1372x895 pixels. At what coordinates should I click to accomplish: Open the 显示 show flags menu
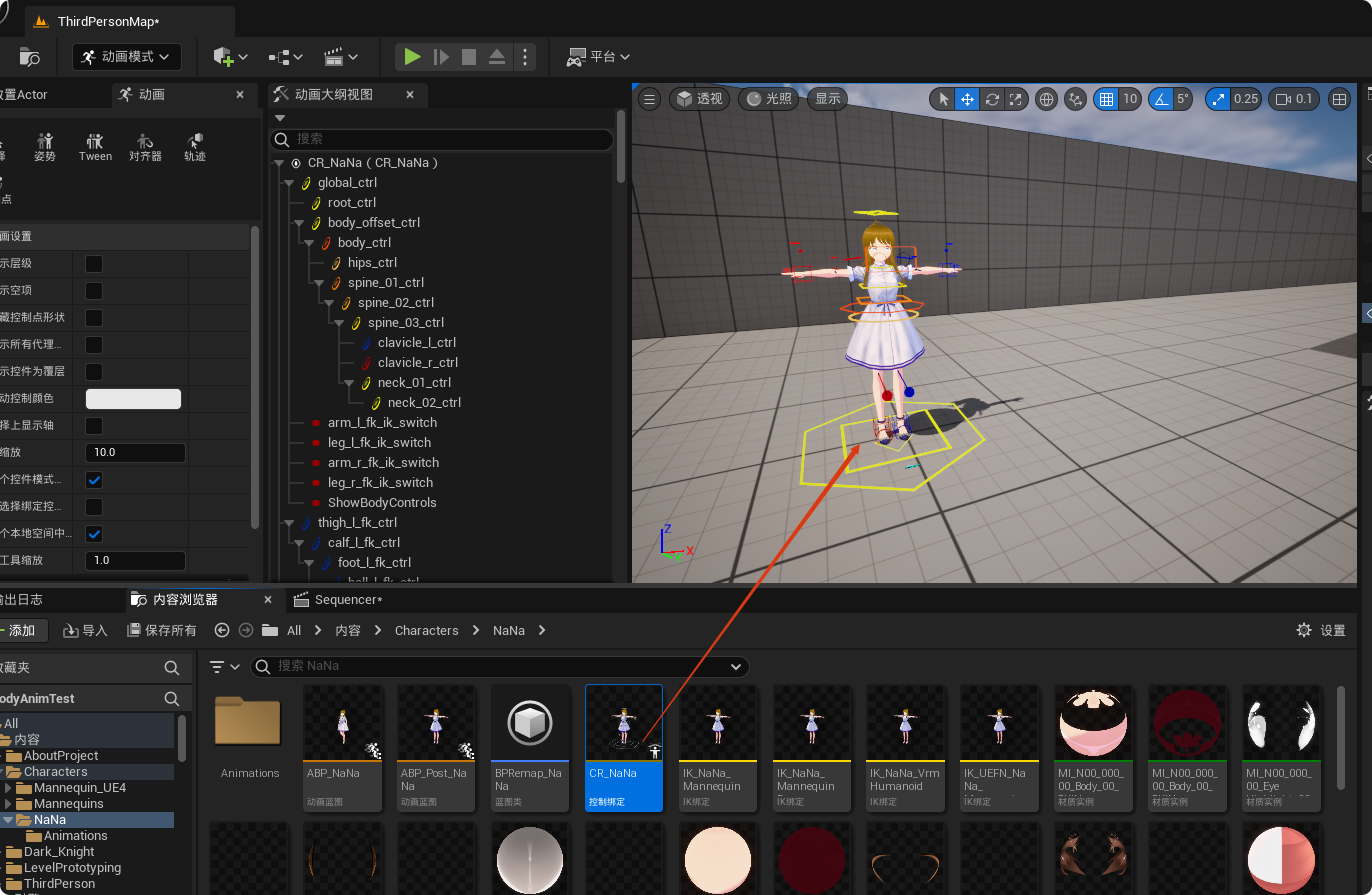pyautogui.click(x=828, y=99)
